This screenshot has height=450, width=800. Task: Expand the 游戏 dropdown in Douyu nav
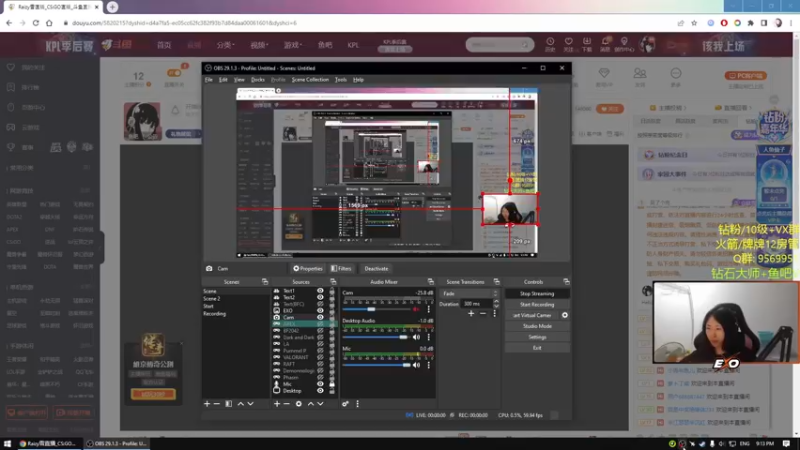(293, 45)
